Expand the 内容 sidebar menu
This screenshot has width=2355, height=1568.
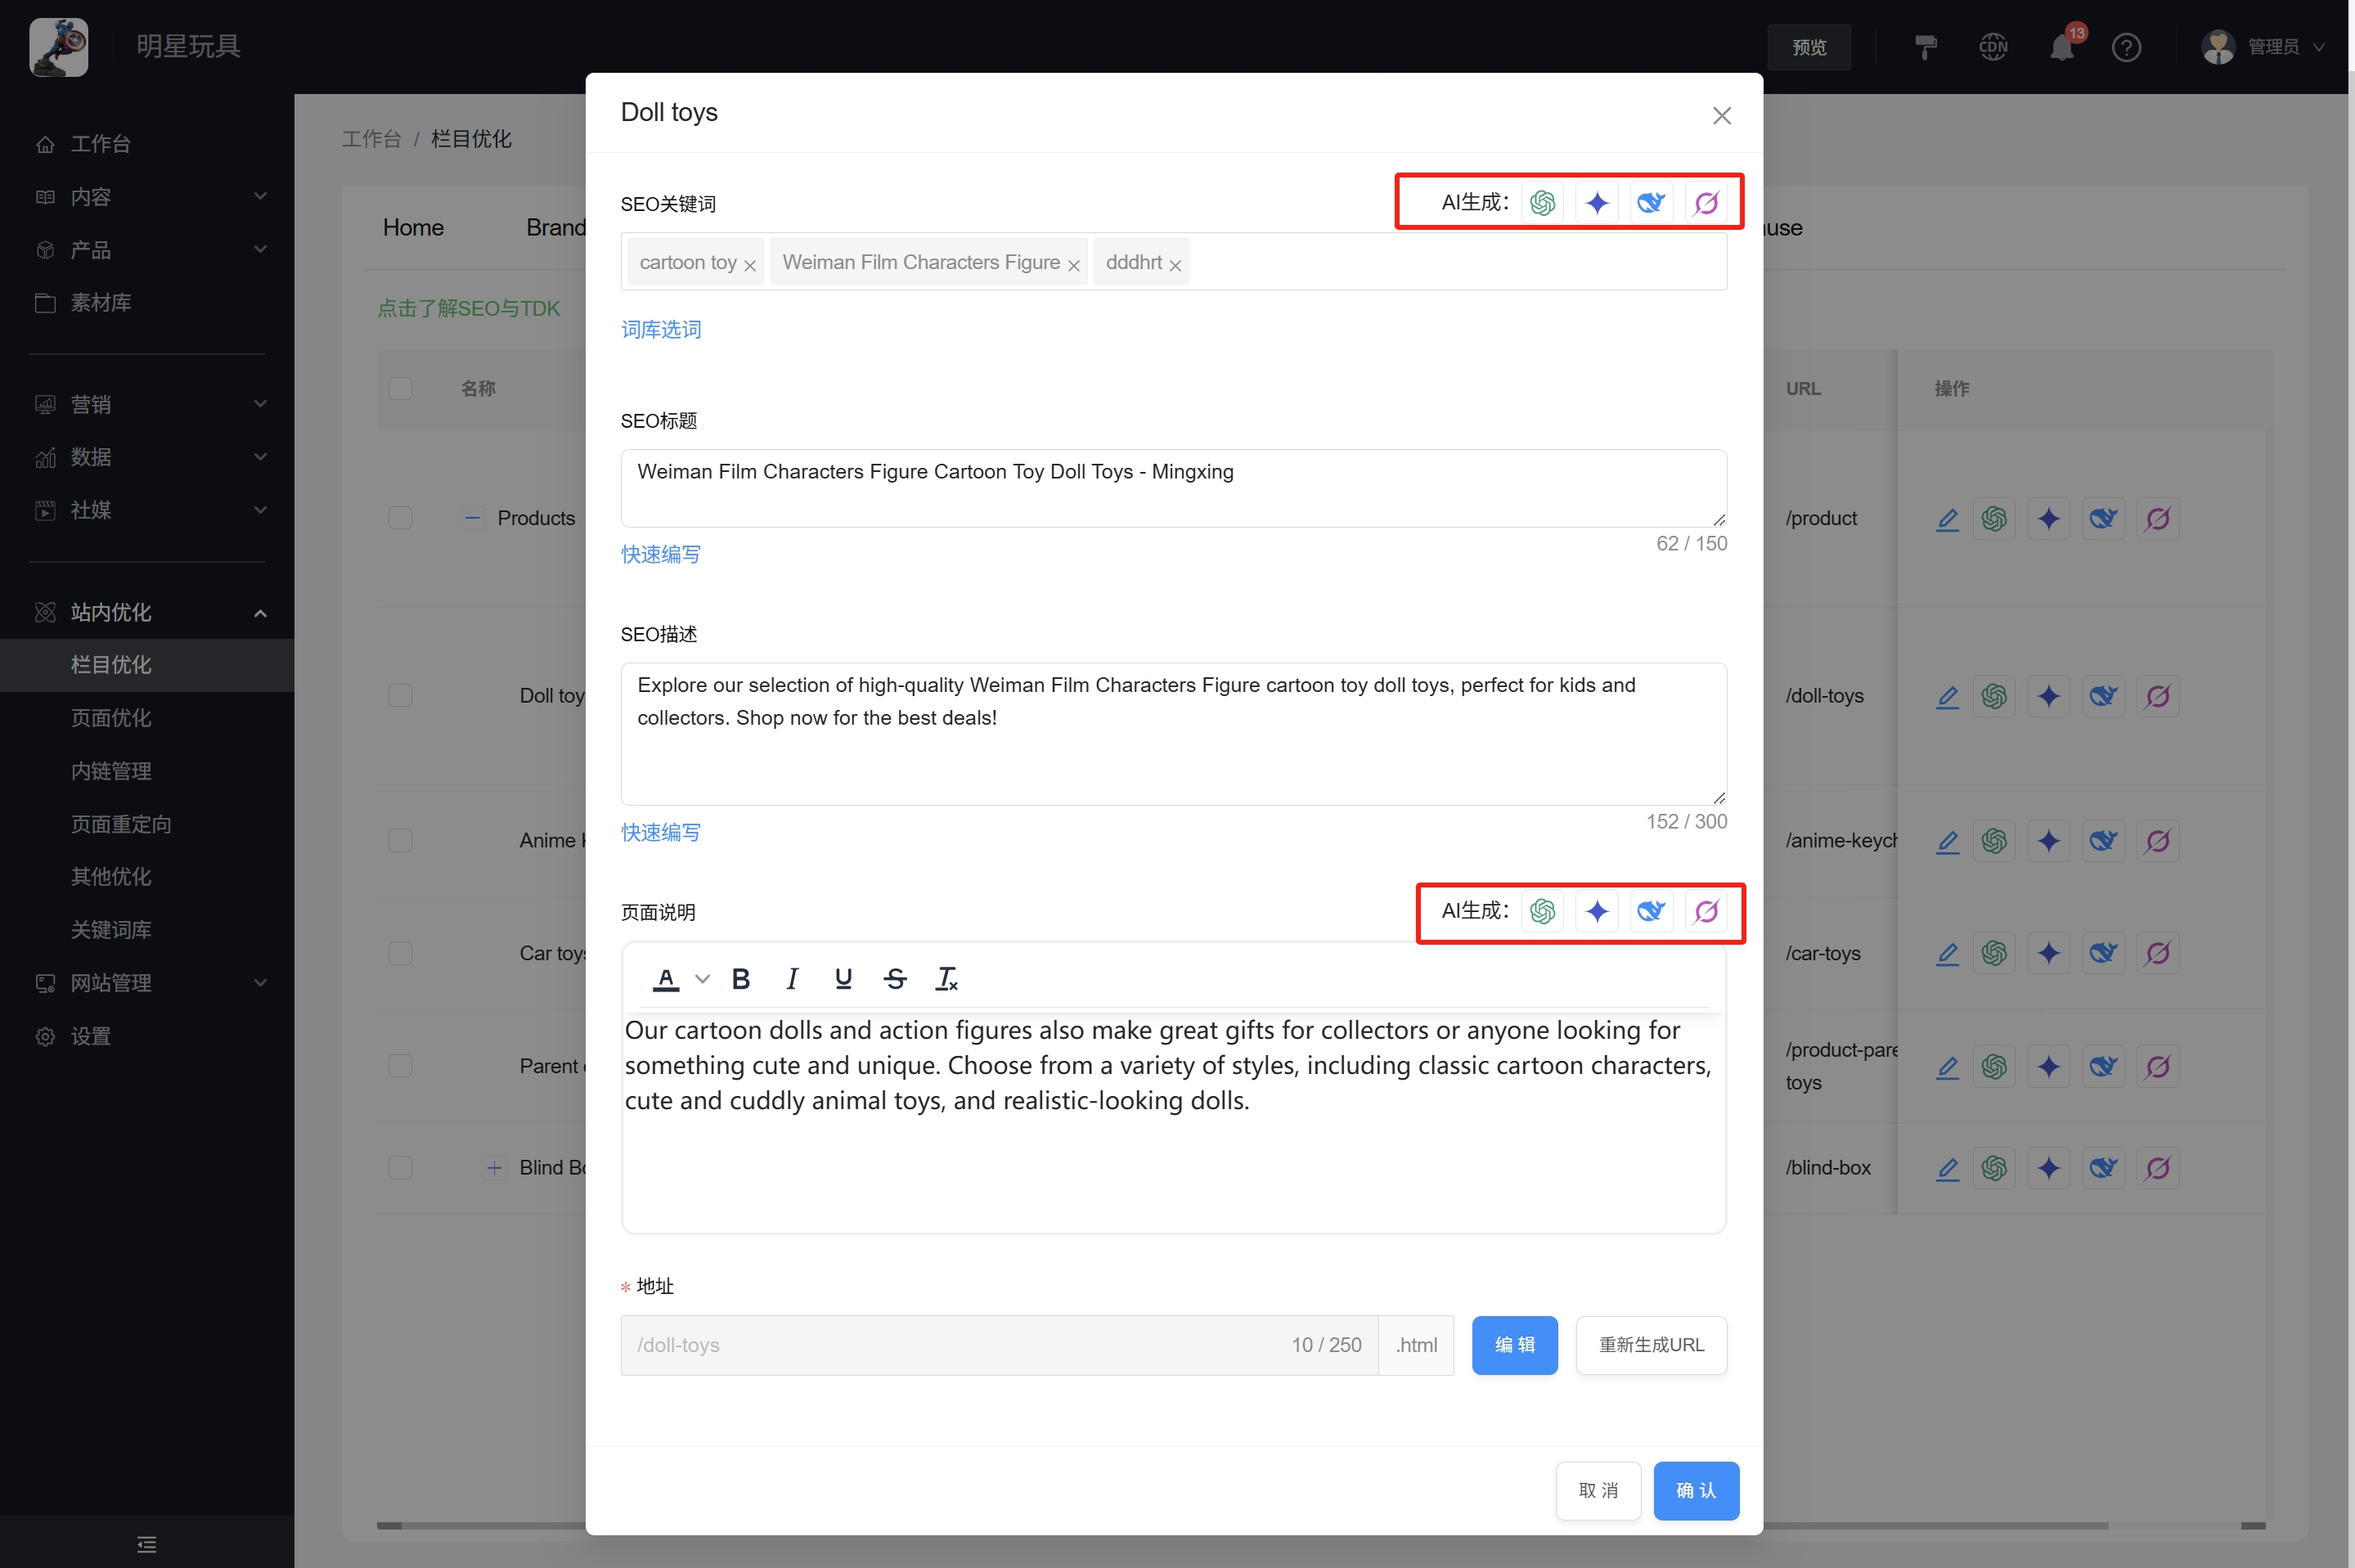(147, 197)
